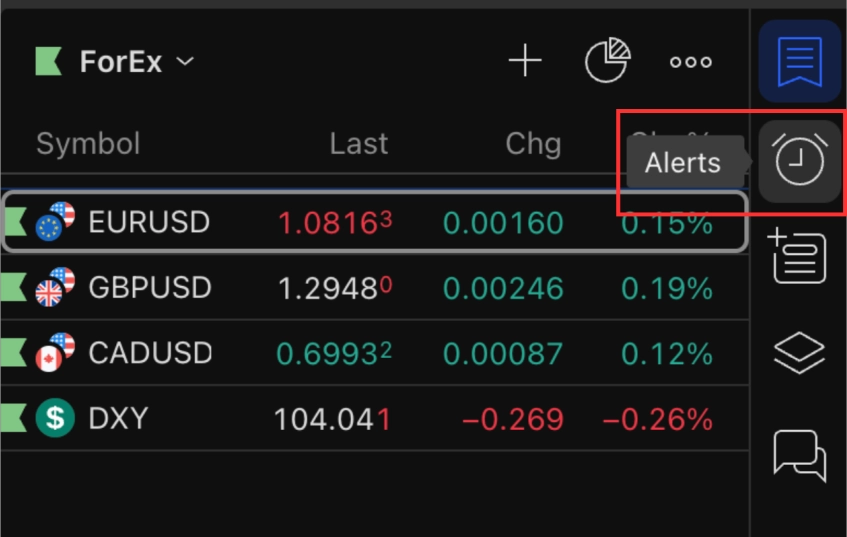
Task: Select the CADUSD symbol row
Action: [x=150, y=353]
